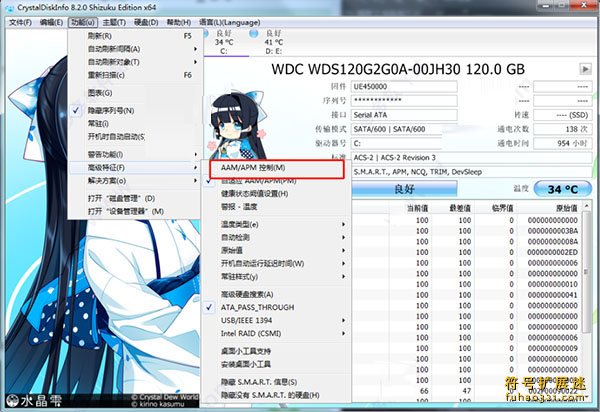
Task: Open the 语言(L)(Language) menu
Action: tap(230, 23)
